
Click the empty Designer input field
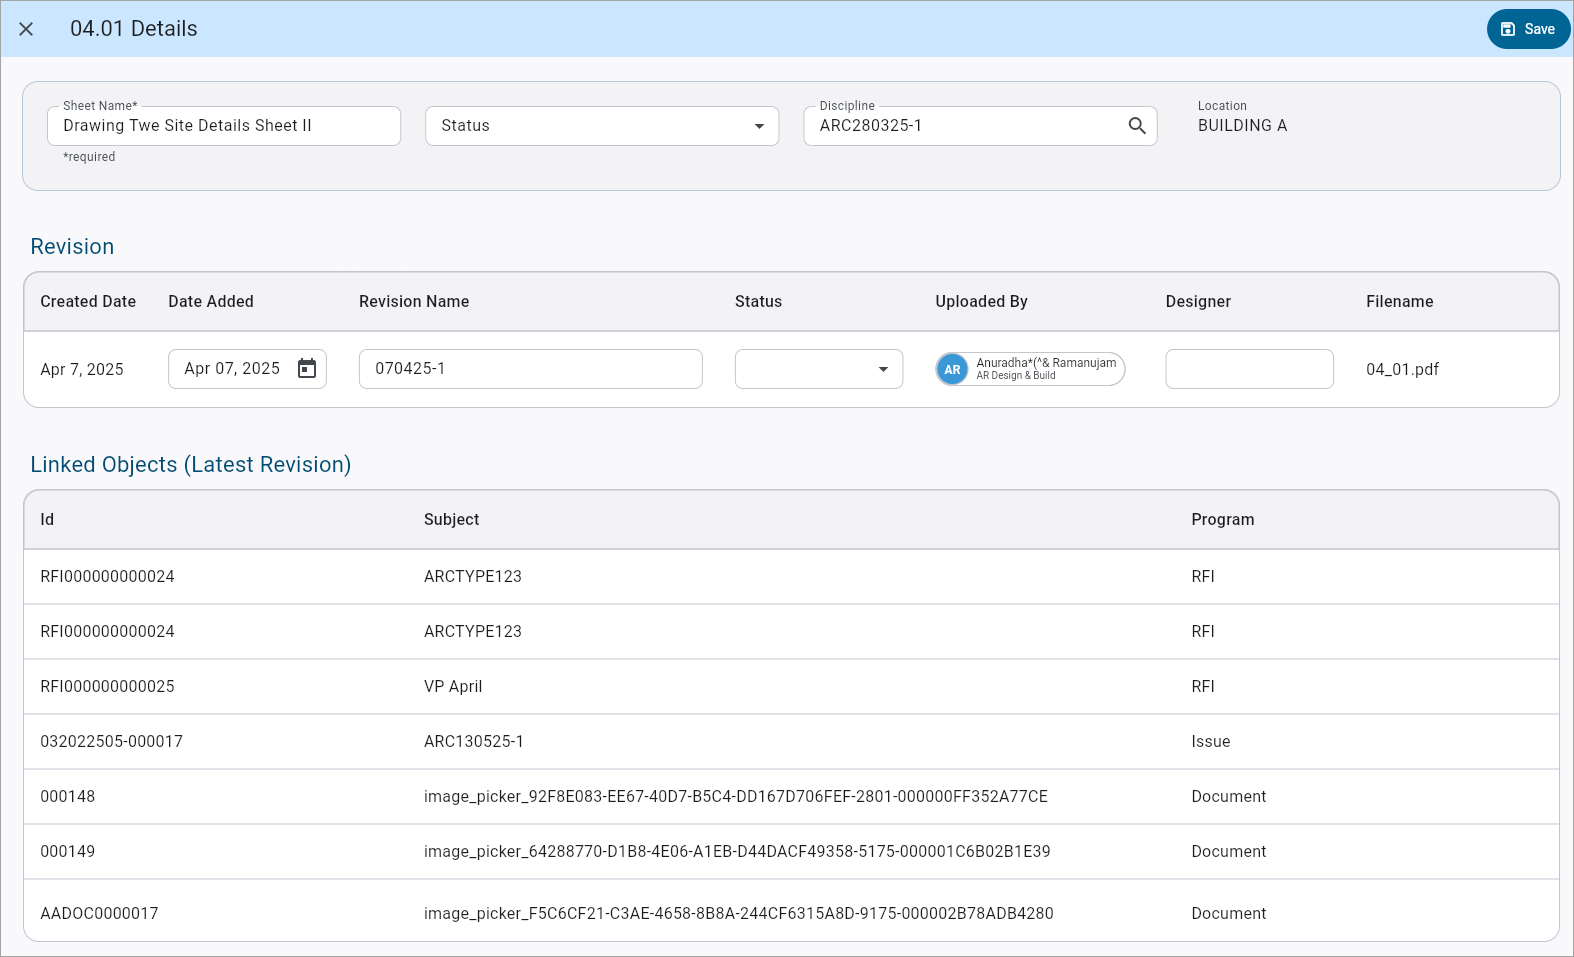(x=1249, y=369)
